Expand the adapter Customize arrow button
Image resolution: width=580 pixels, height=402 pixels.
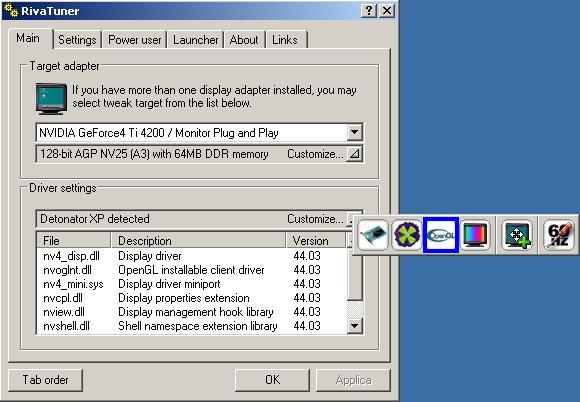point(354,154)
